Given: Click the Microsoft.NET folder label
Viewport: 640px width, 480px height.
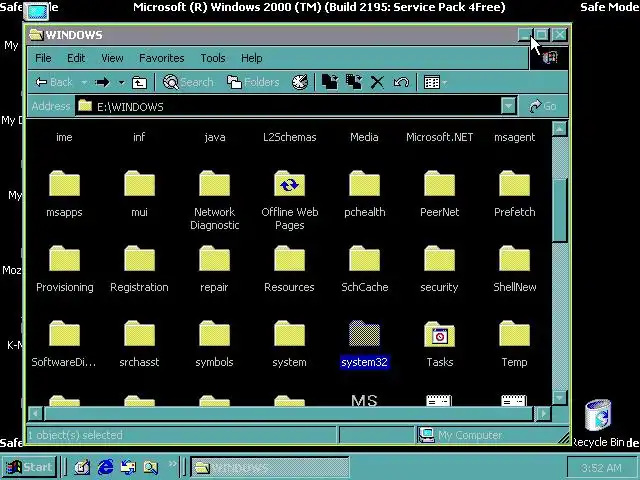Looking at the screenshot, I should pos(440,137).
